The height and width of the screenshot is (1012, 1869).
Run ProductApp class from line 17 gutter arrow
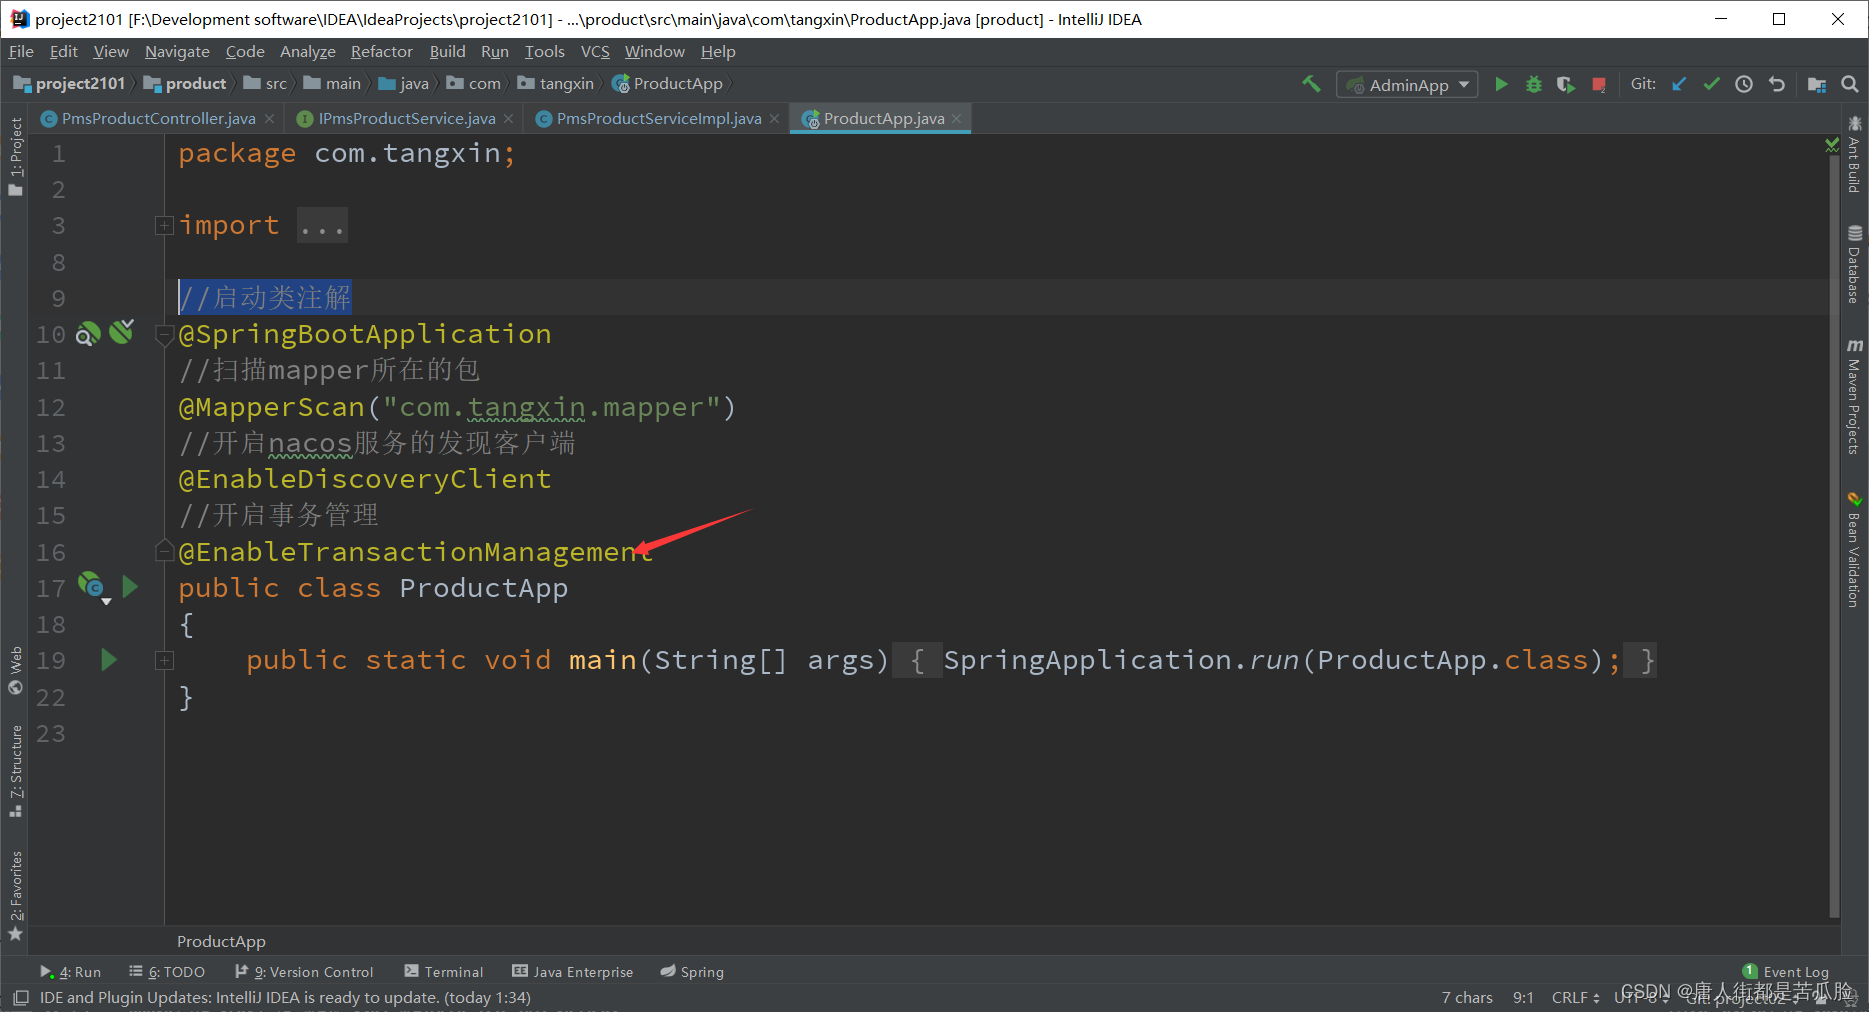tap(130, 587)
